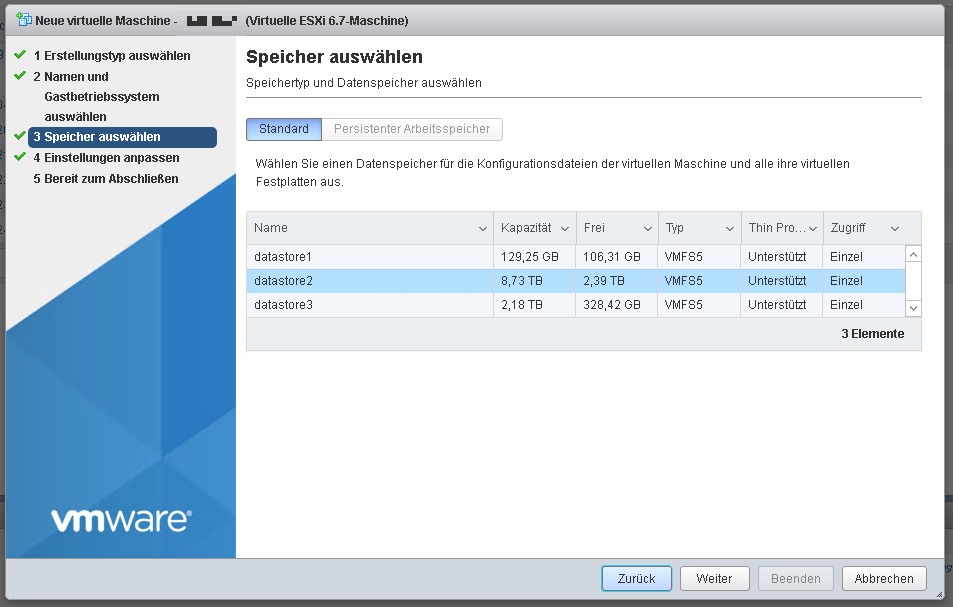Click the VMware logo in sidebar
This screenshot has width=953, height=607.
coord(120,520)
